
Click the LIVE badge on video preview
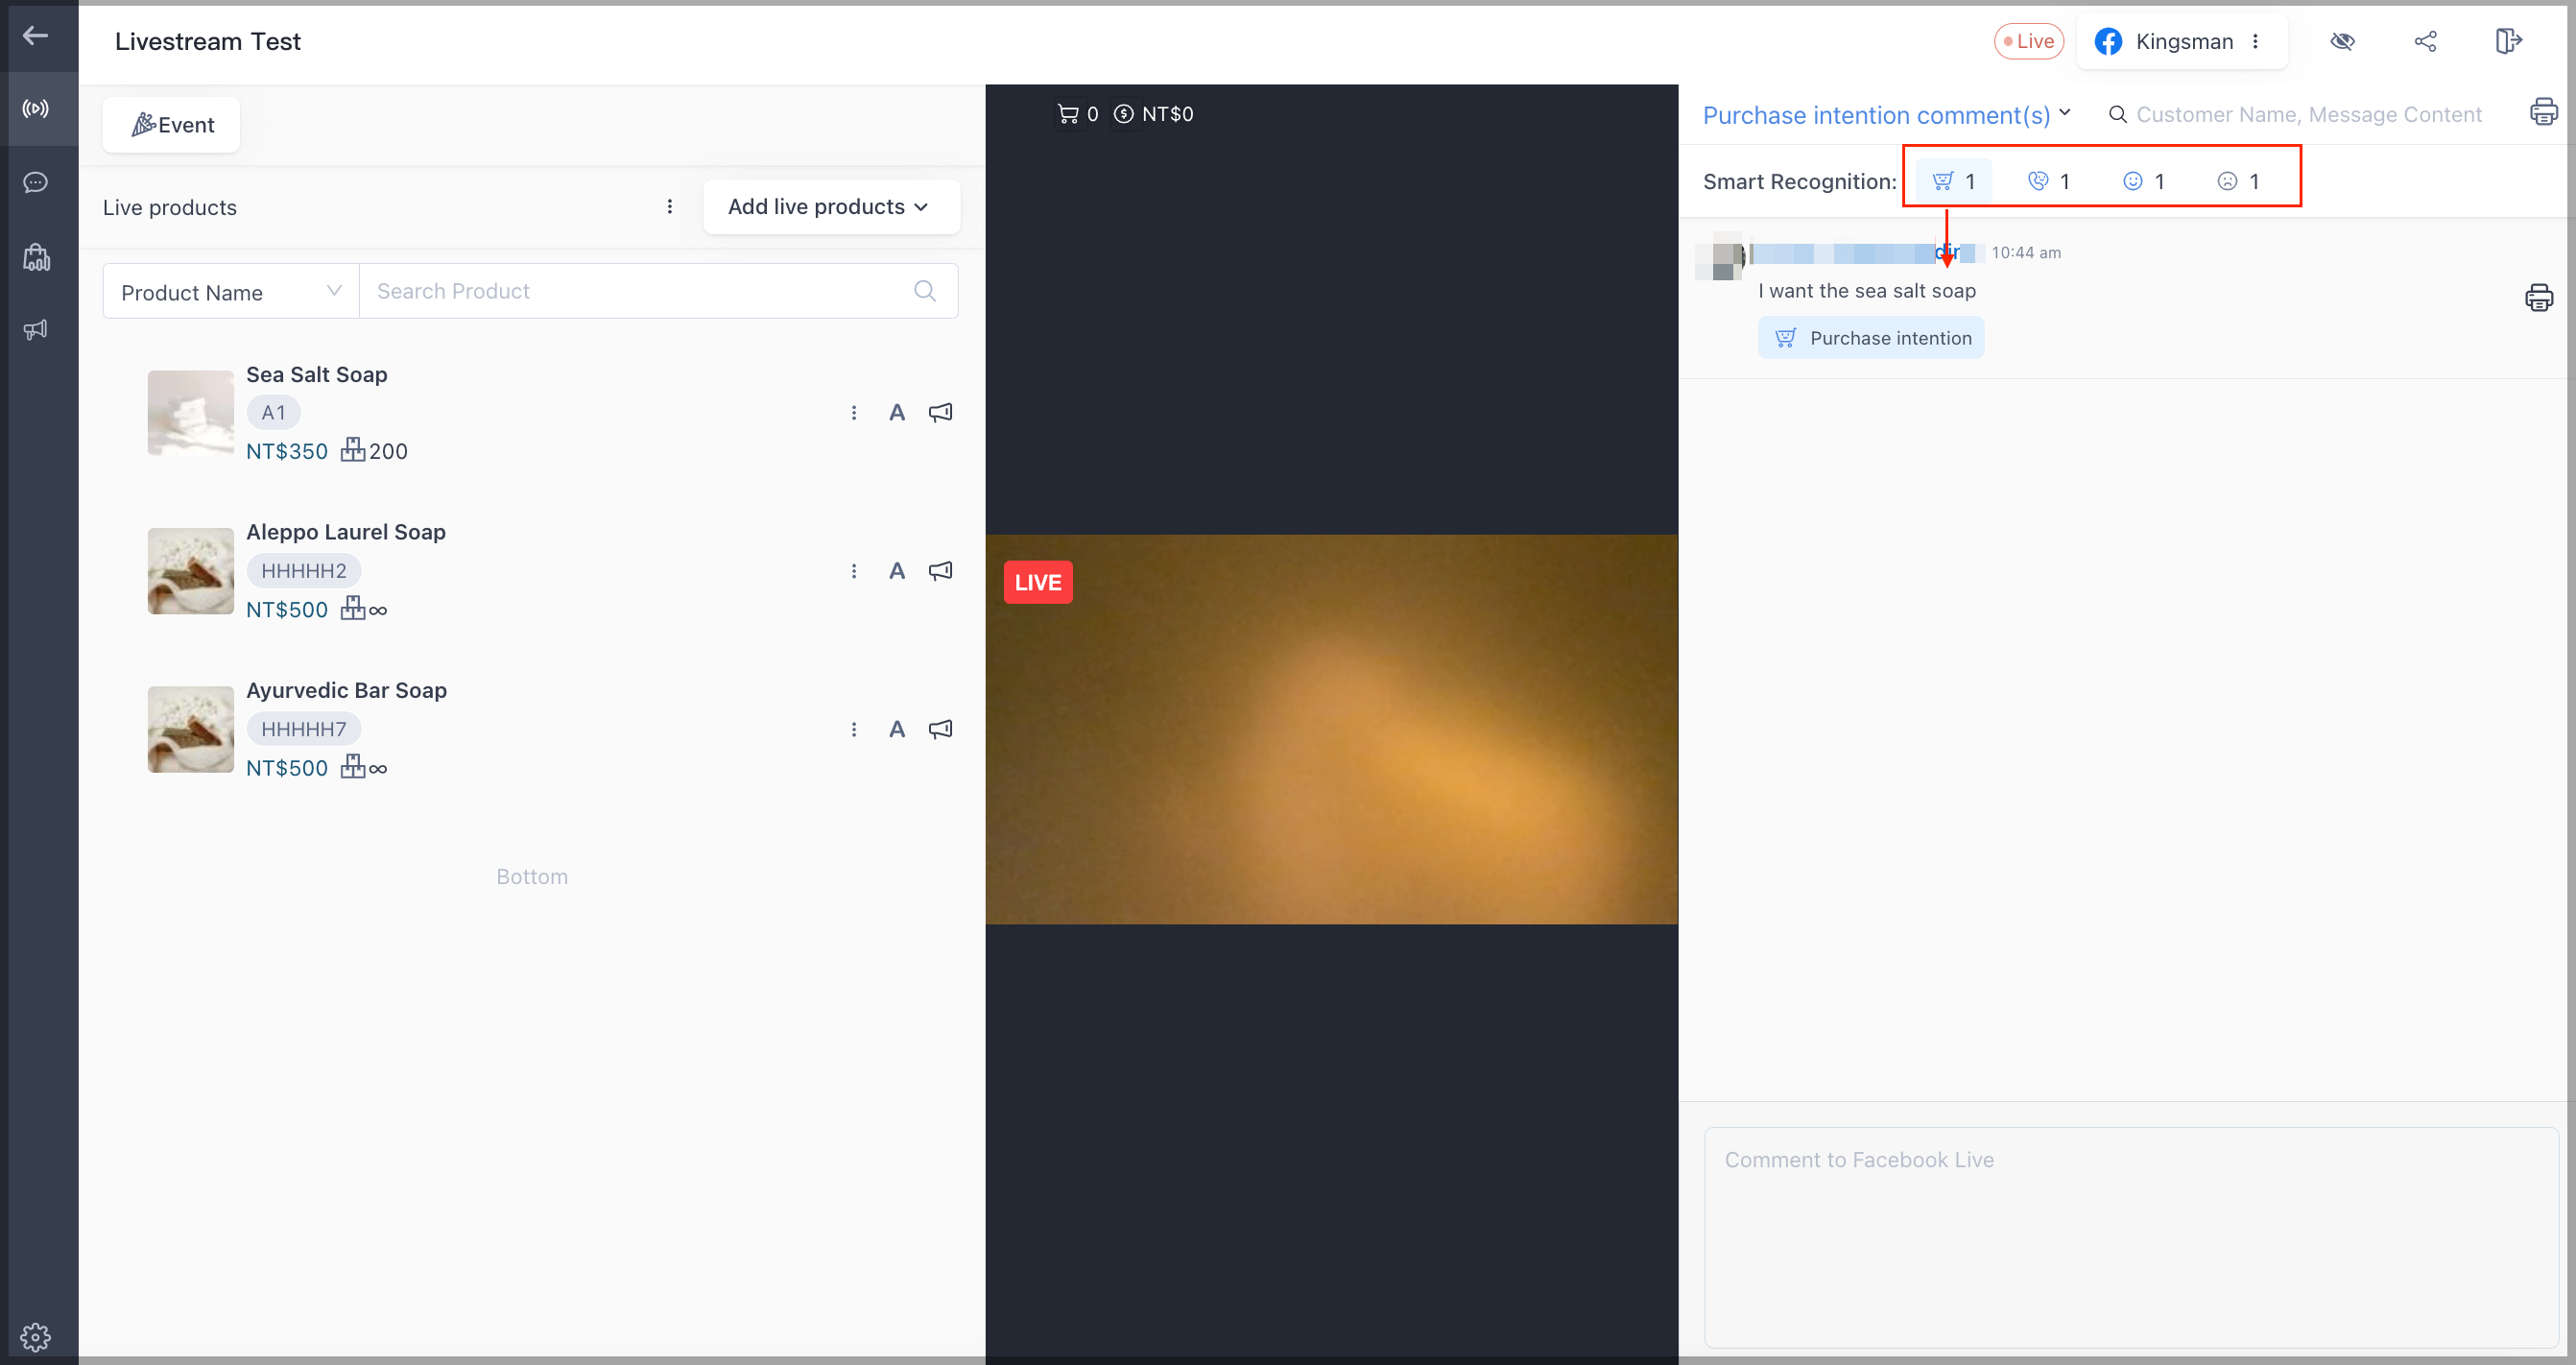coord(1038,583)
